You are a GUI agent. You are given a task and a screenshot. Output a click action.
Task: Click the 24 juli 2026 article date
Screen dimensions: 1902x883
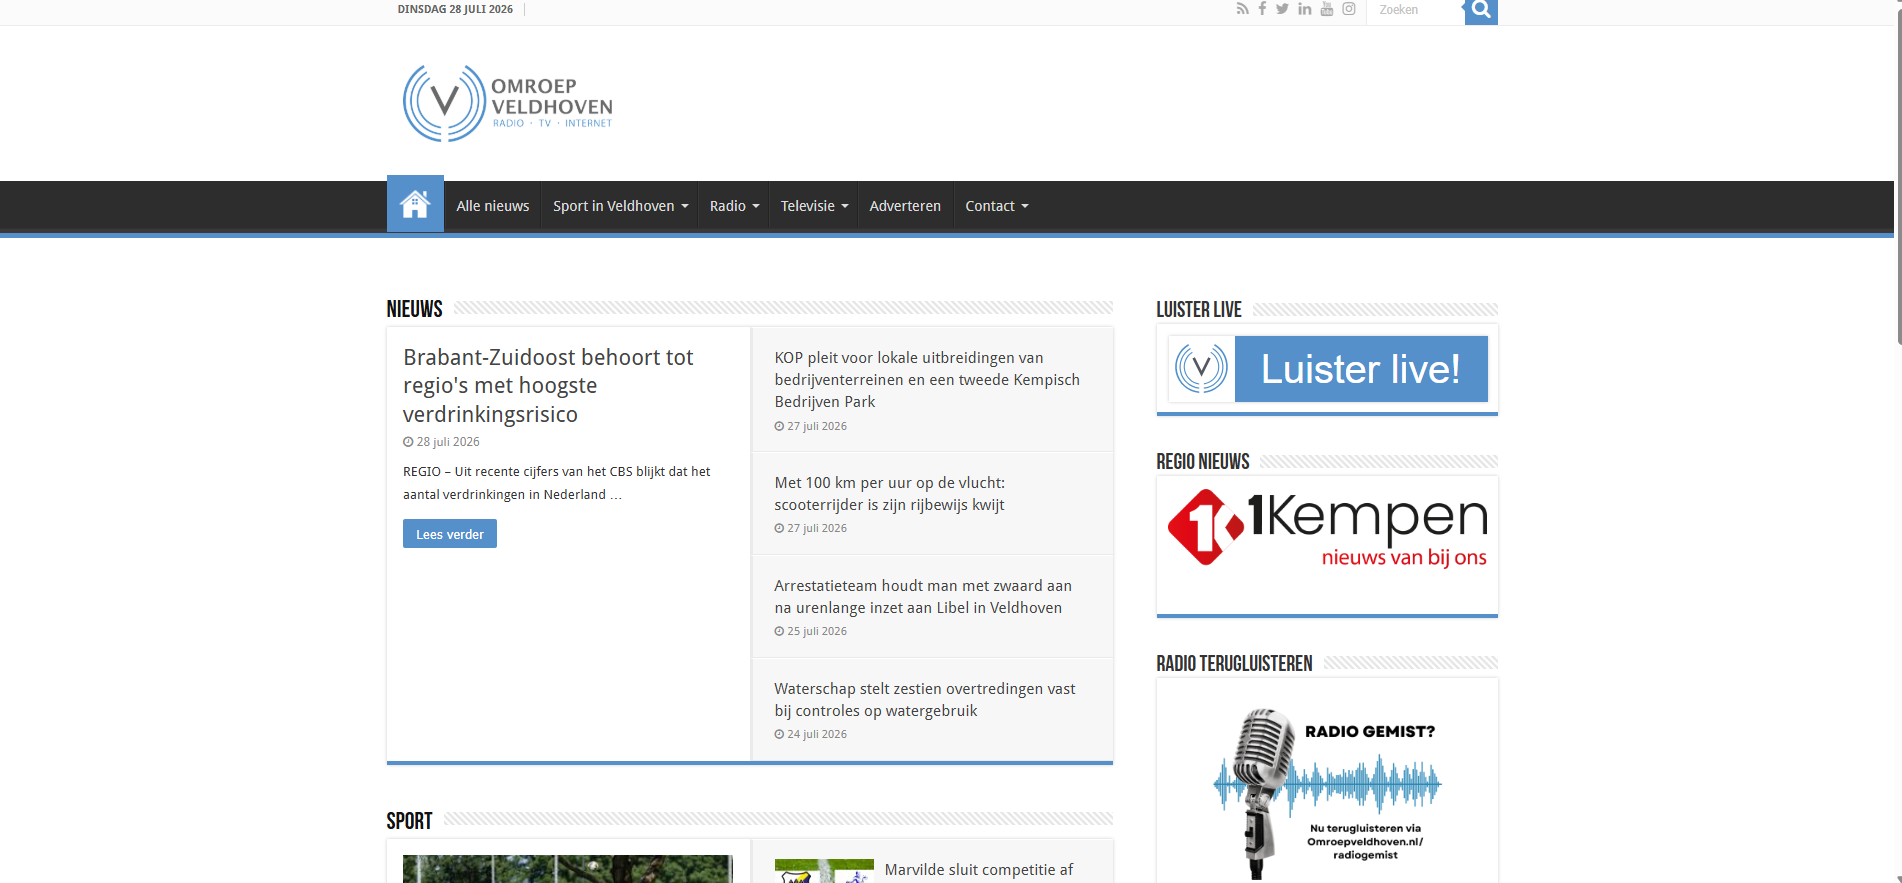811,735
